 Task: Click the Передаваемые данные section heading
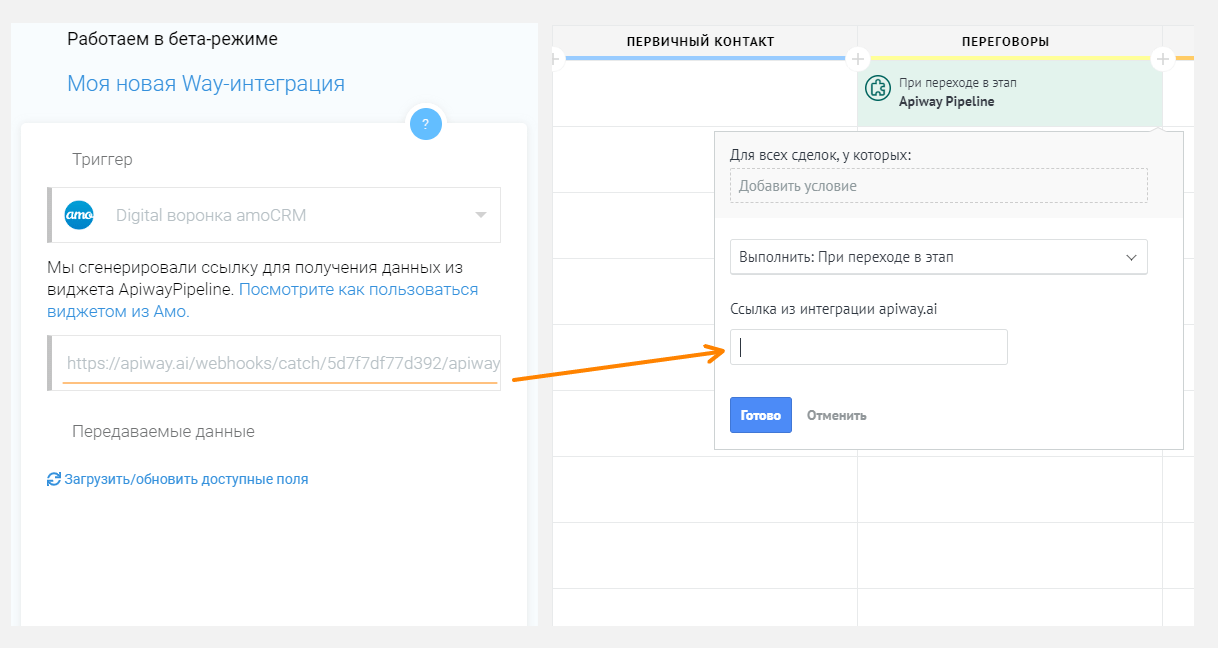[x=163, y=431]
